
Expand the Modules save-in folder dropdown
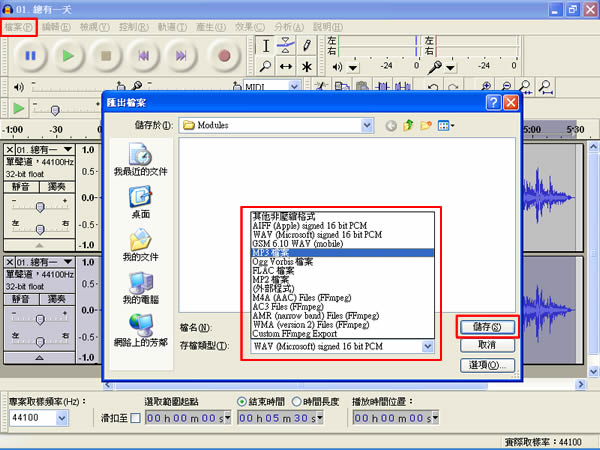(x=367, y=126)
